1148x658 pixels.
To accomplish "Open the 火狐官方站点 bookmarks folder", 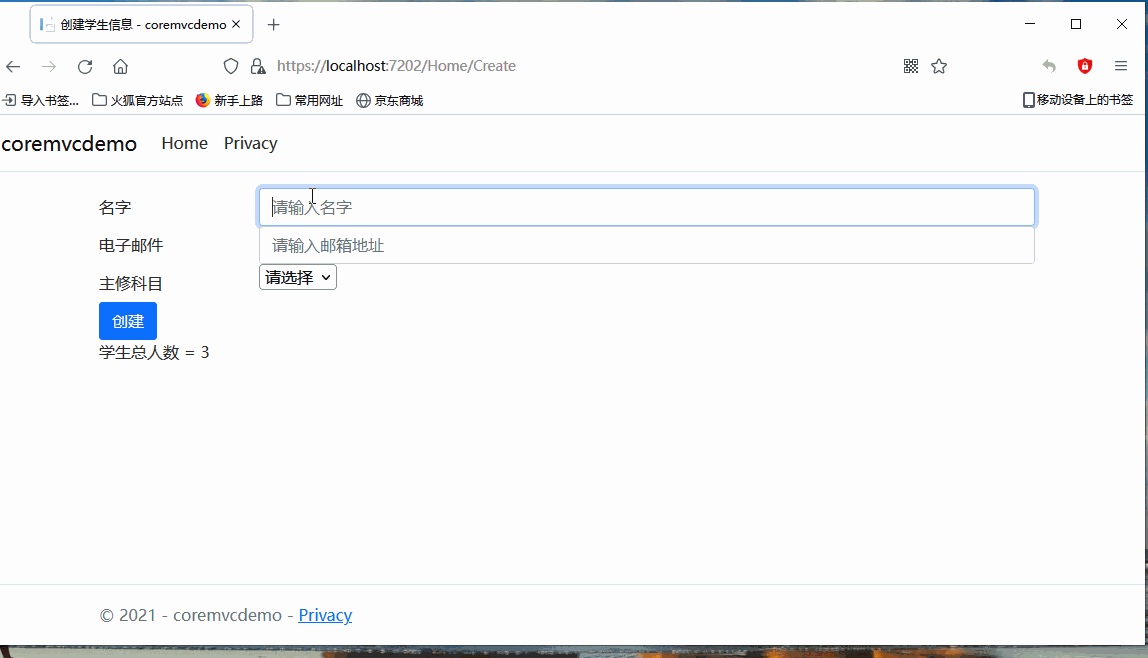I will (138, 100).
